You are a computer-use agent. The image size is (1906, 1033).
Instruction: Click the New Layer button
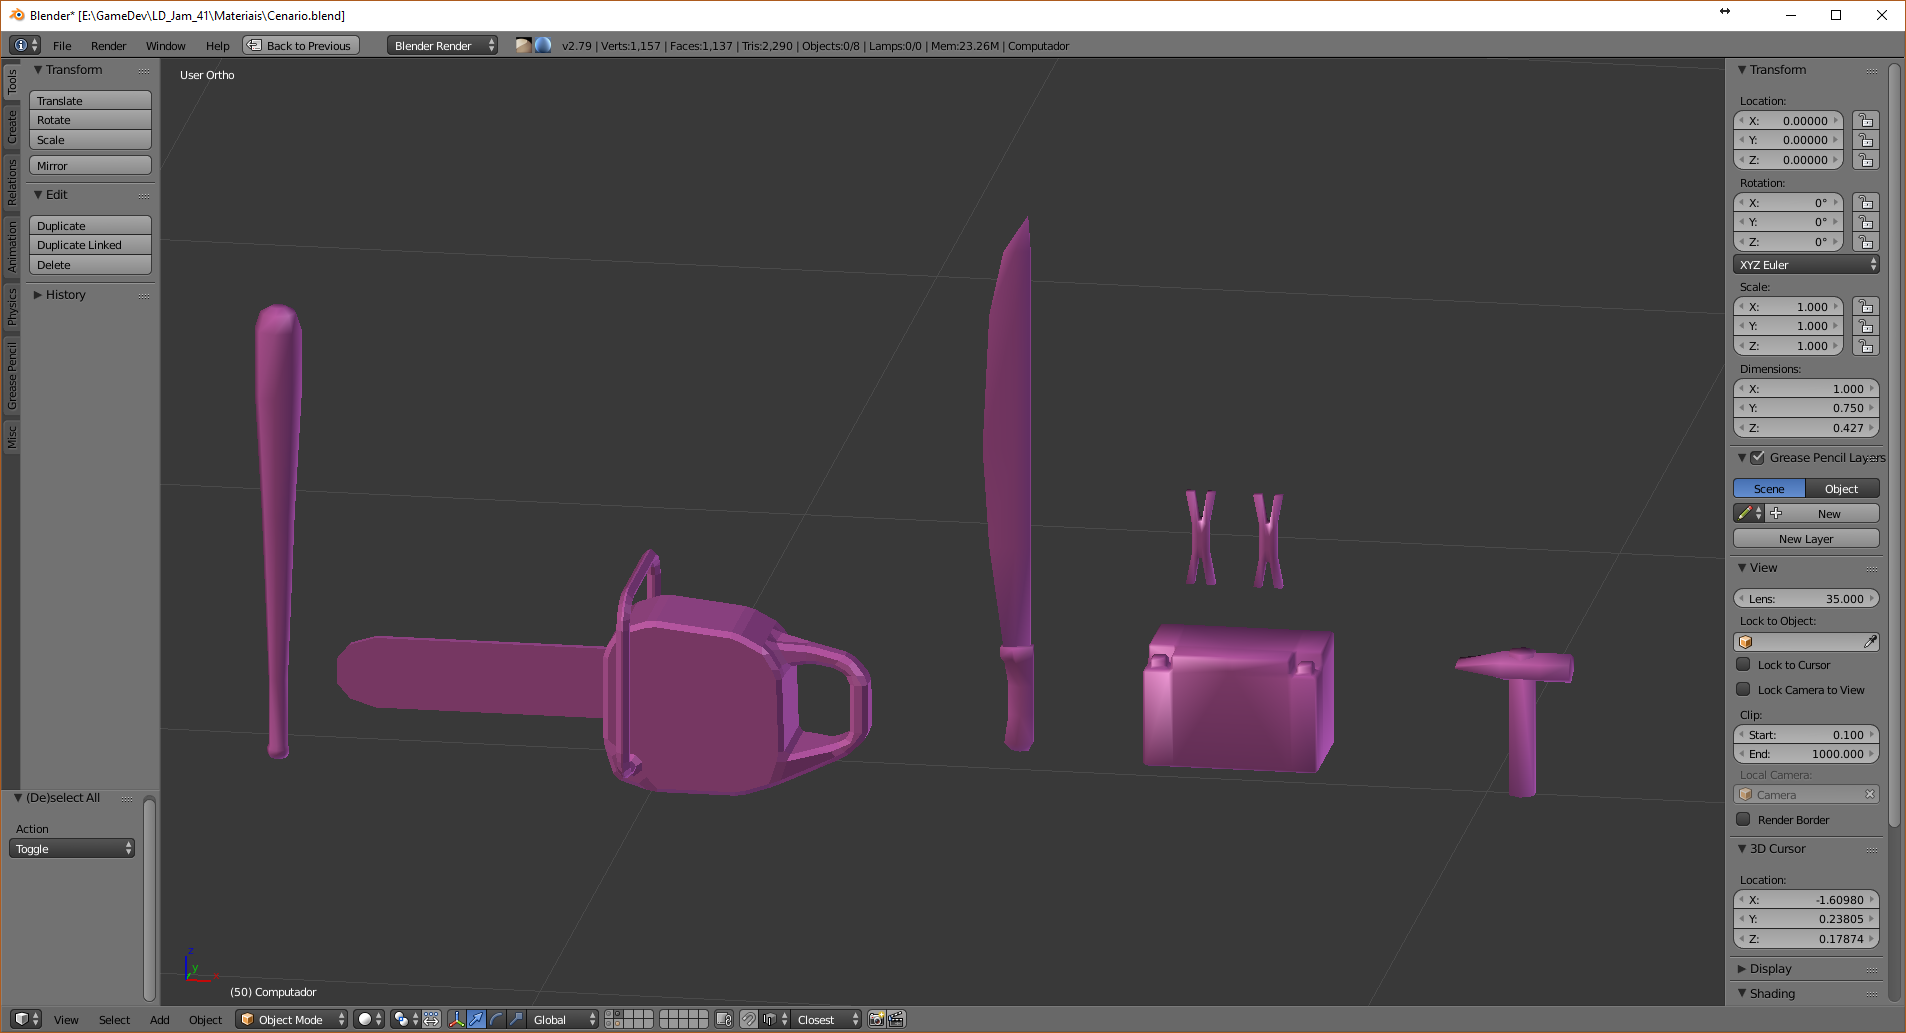pos(1806,539)
